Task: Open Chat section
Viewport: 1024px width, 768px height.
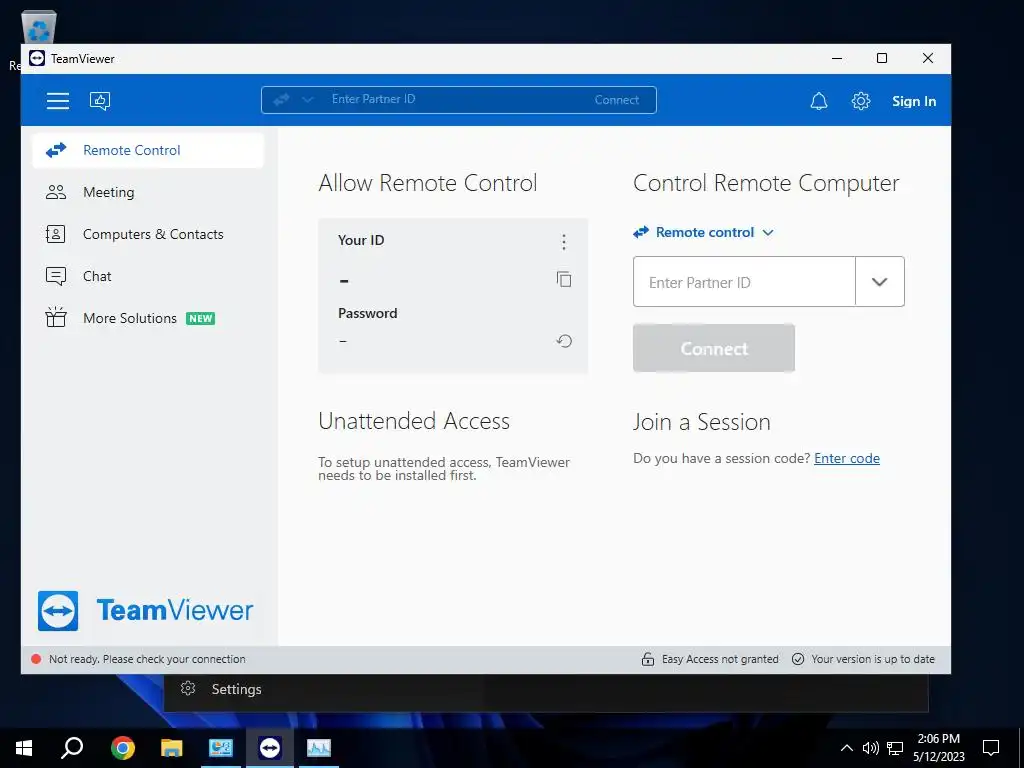Action: [x=148, y=276]
